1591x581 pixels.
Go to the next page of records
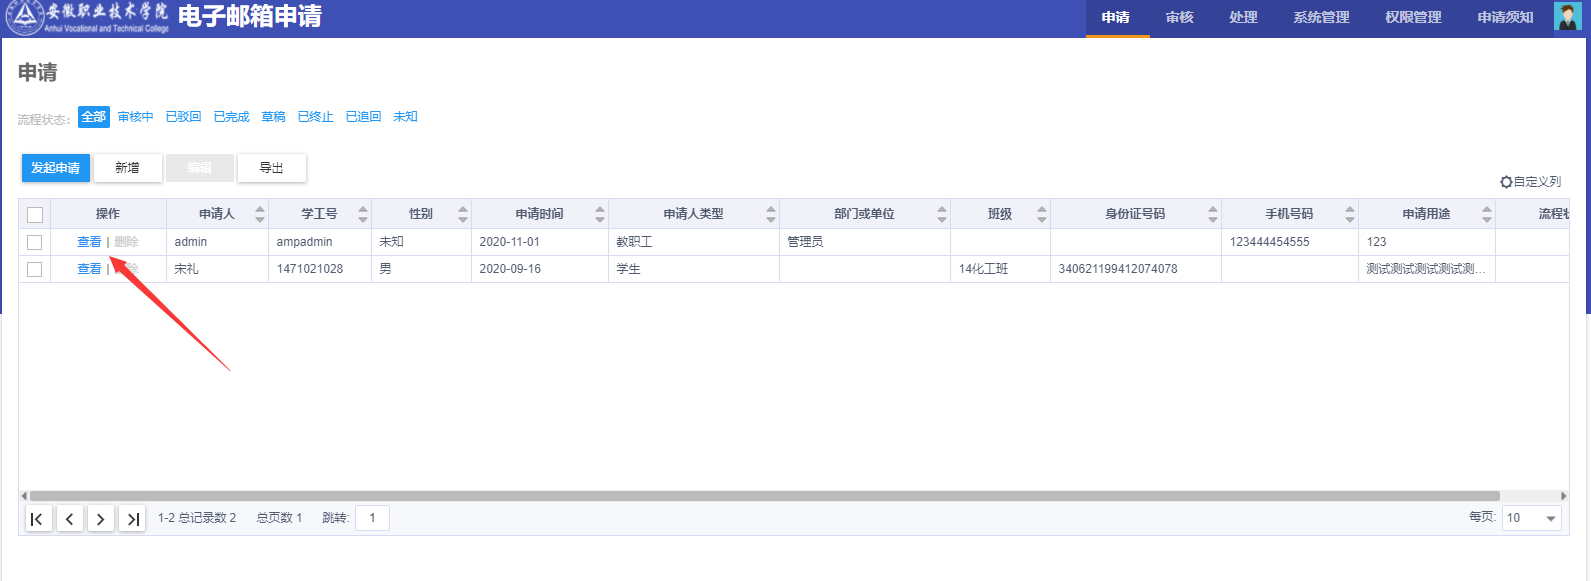click(100, 518)
